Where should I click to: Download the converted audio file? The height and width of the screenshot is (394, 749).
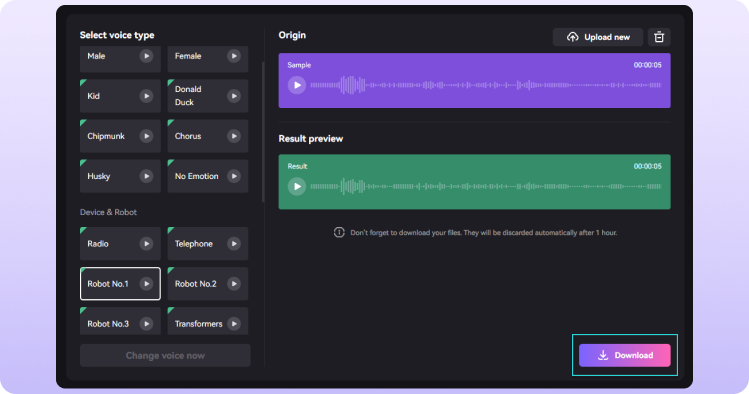click(625, 355)
